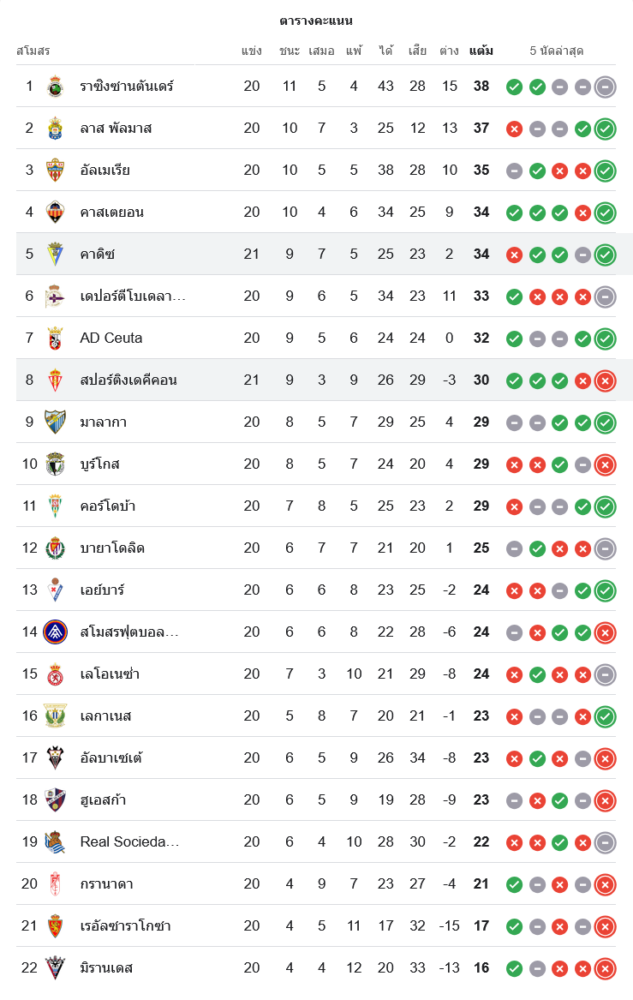This screenshot has height=1000, width=633.
Task: Click the Mirandés team crest
Action: (55, 968)
